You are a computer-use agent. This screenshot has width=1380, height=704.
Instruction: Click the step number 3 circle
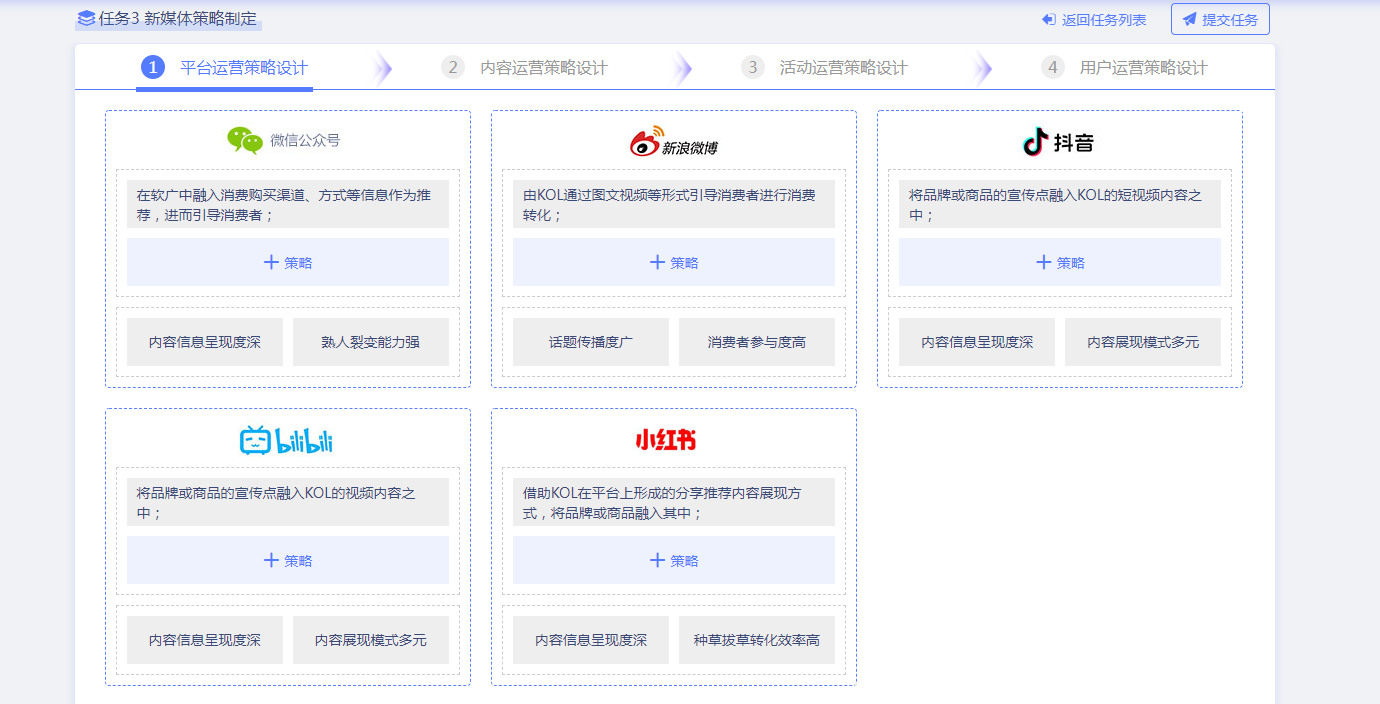click(x=753, y=67)
